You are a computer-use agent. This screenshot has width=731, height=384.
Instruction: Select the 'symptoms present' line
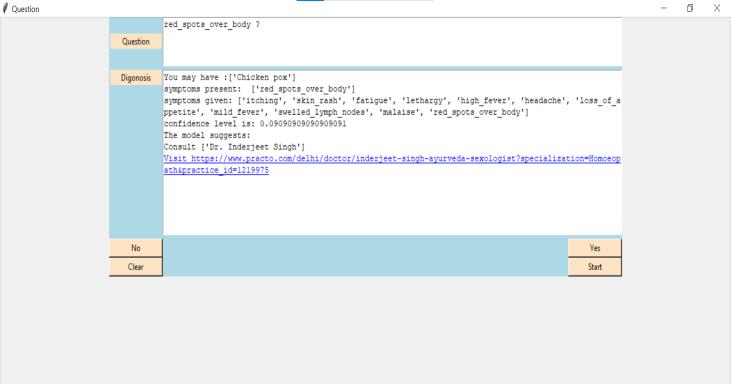click(259, 89)
